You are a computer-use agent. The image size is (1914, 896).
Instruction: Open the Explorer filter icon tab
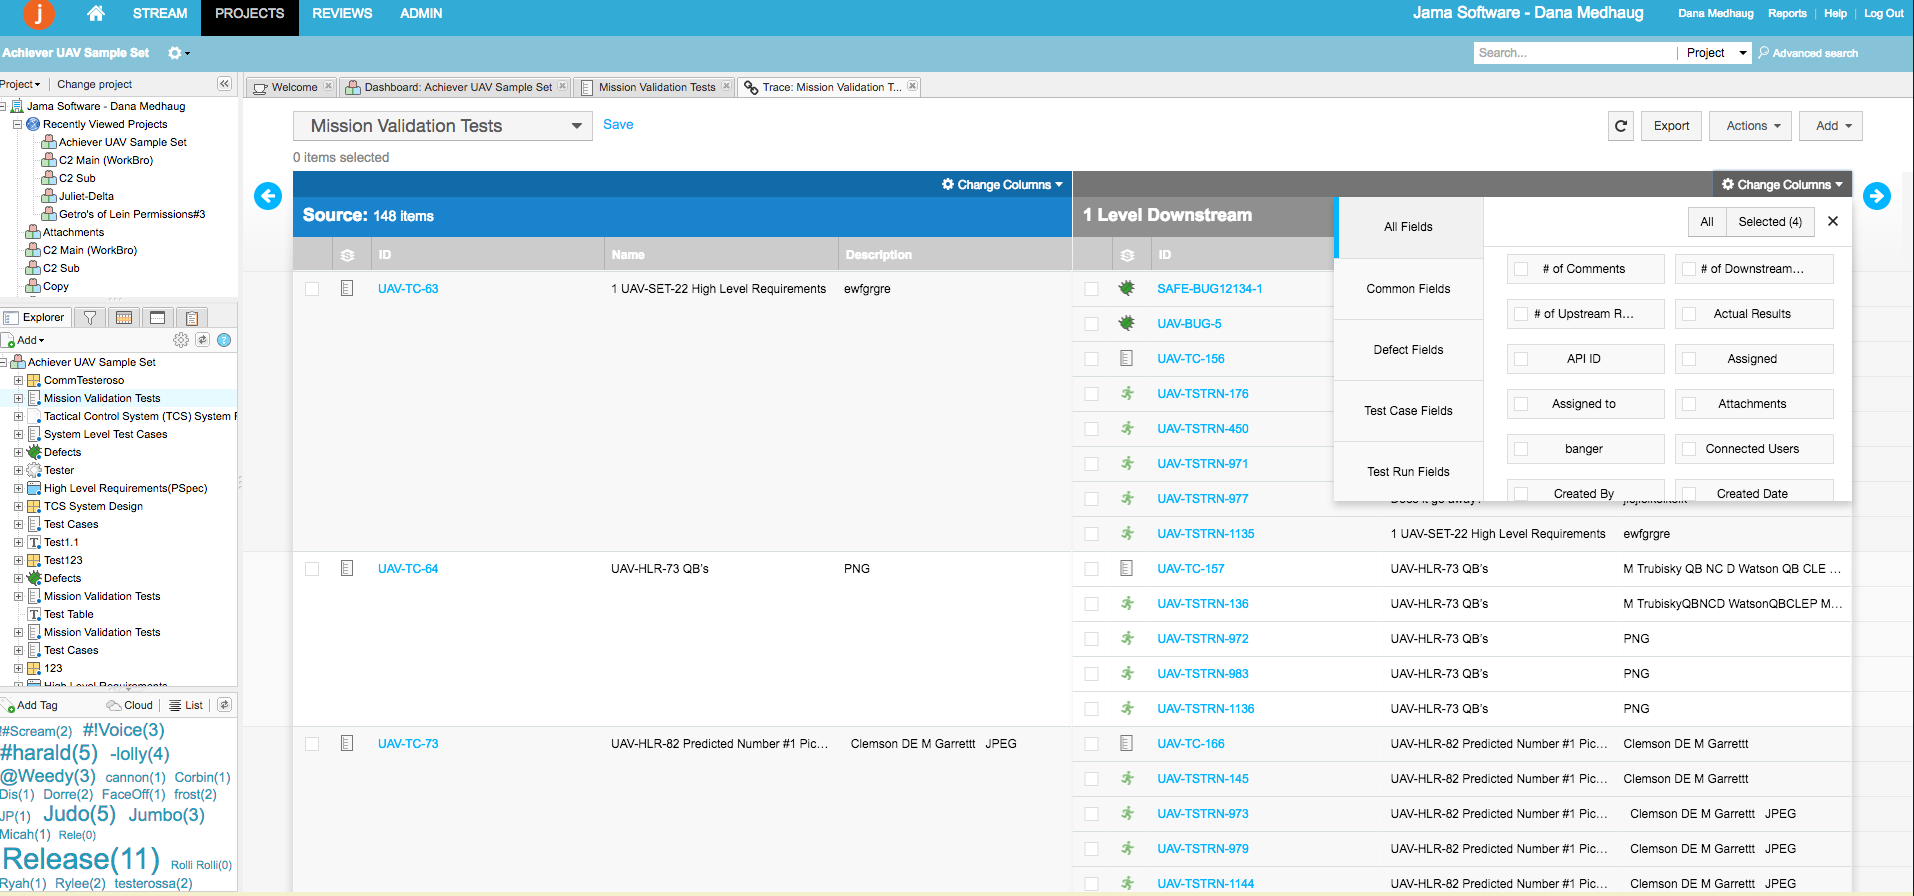click(90, 318)
